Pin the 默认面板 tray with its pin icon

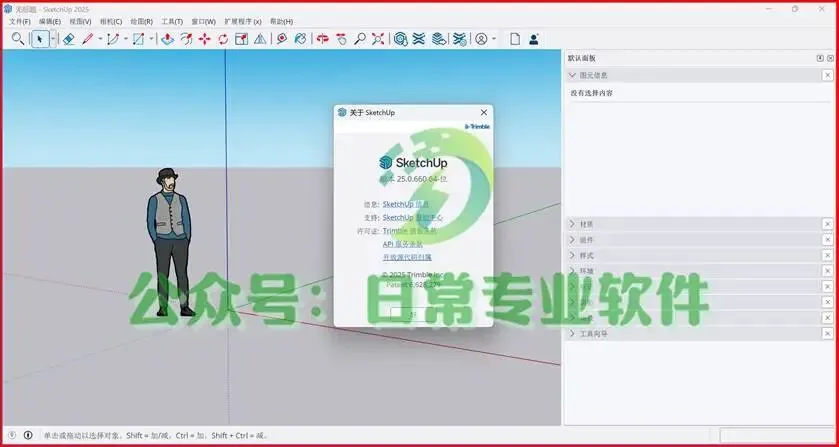[x=820, y=58]
